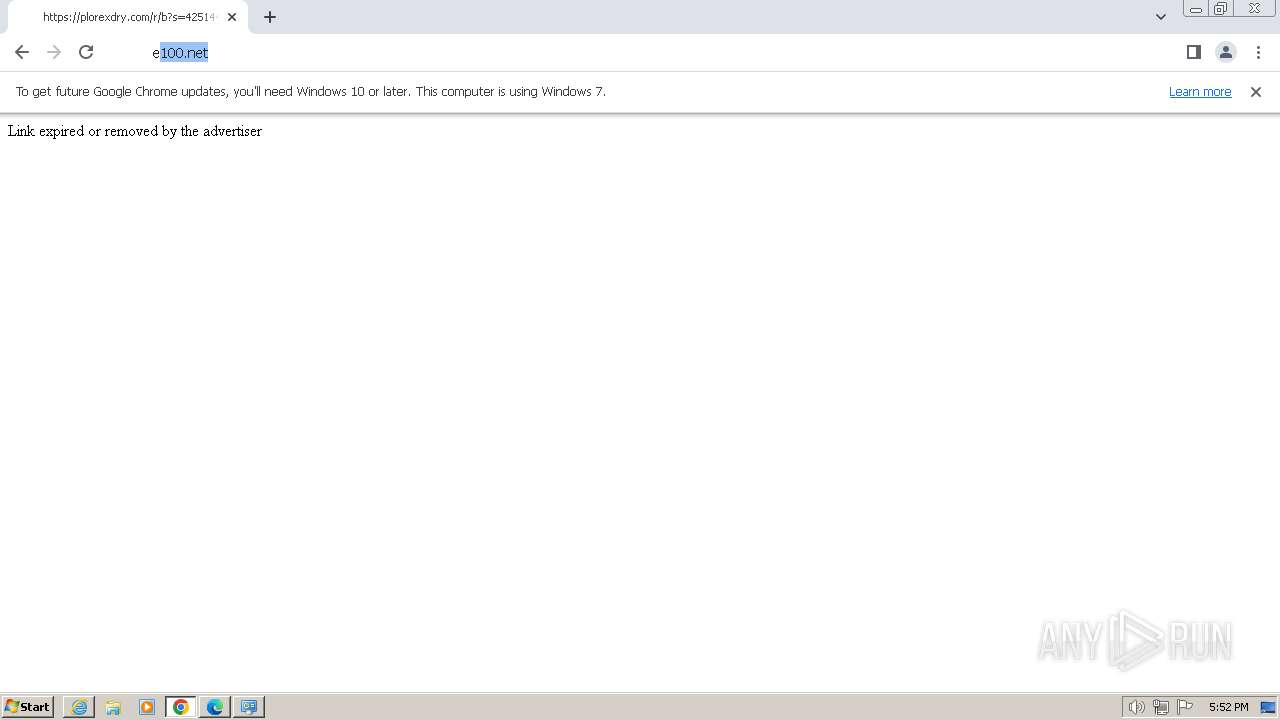The image size is (1280, 720).
Task: Open Windows Explorer folder from the taskbar
Action: pos(113,707)
